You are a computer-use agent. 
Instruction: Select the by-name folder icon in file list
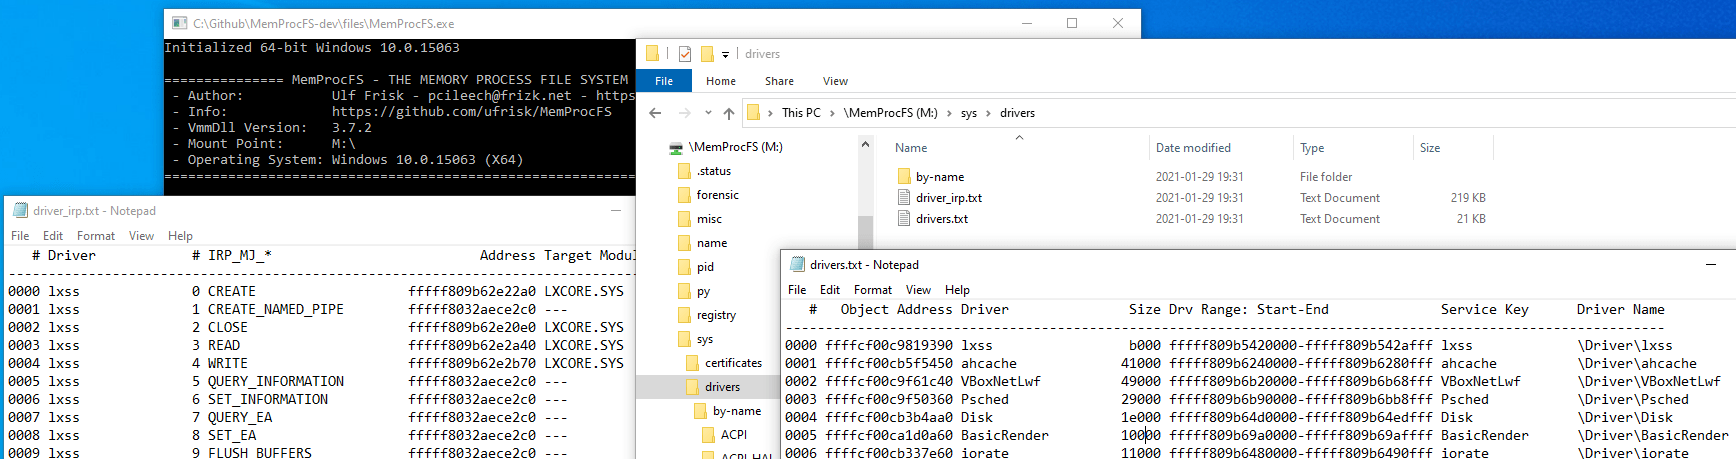[904, 177]
